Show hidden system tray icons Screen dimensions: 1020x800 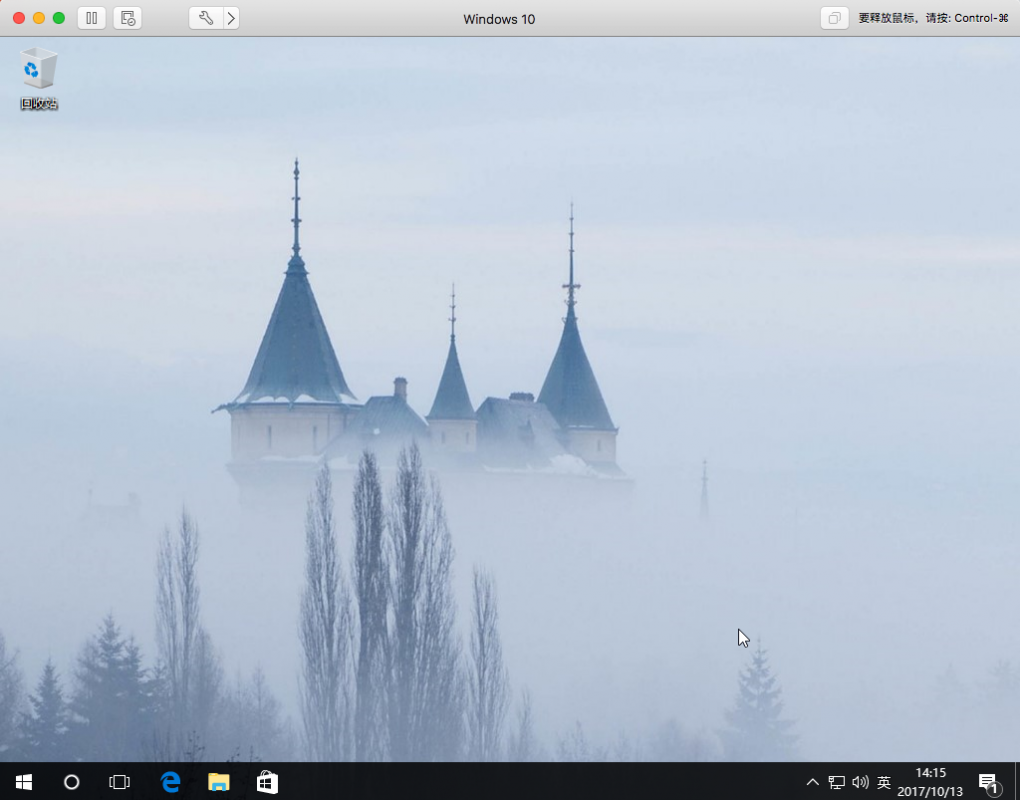click(x=812, y=782)
